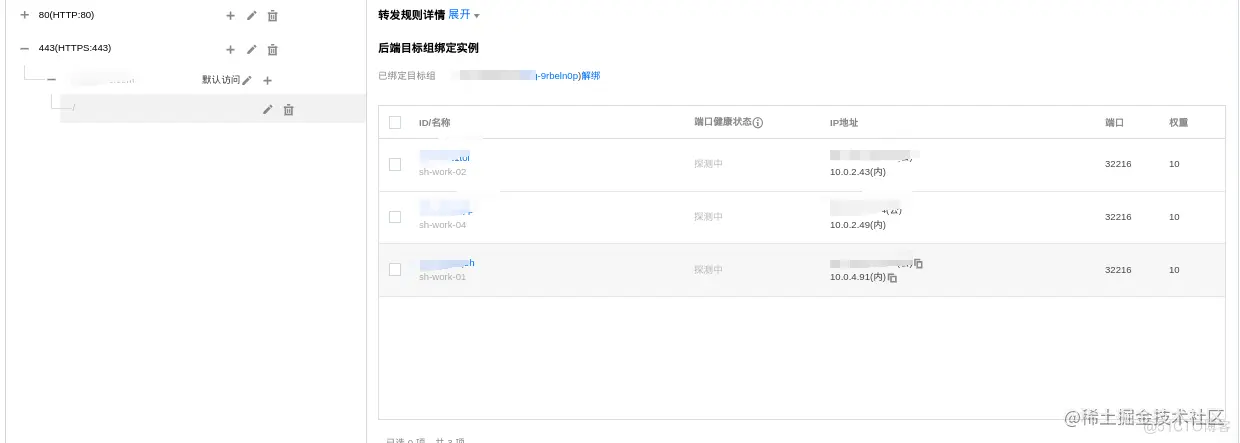Delete the 80(HTTP:80) listener trash icon
Image resolution: width=1240 pixels, height=443 pixels.
(x=272, y=16)
